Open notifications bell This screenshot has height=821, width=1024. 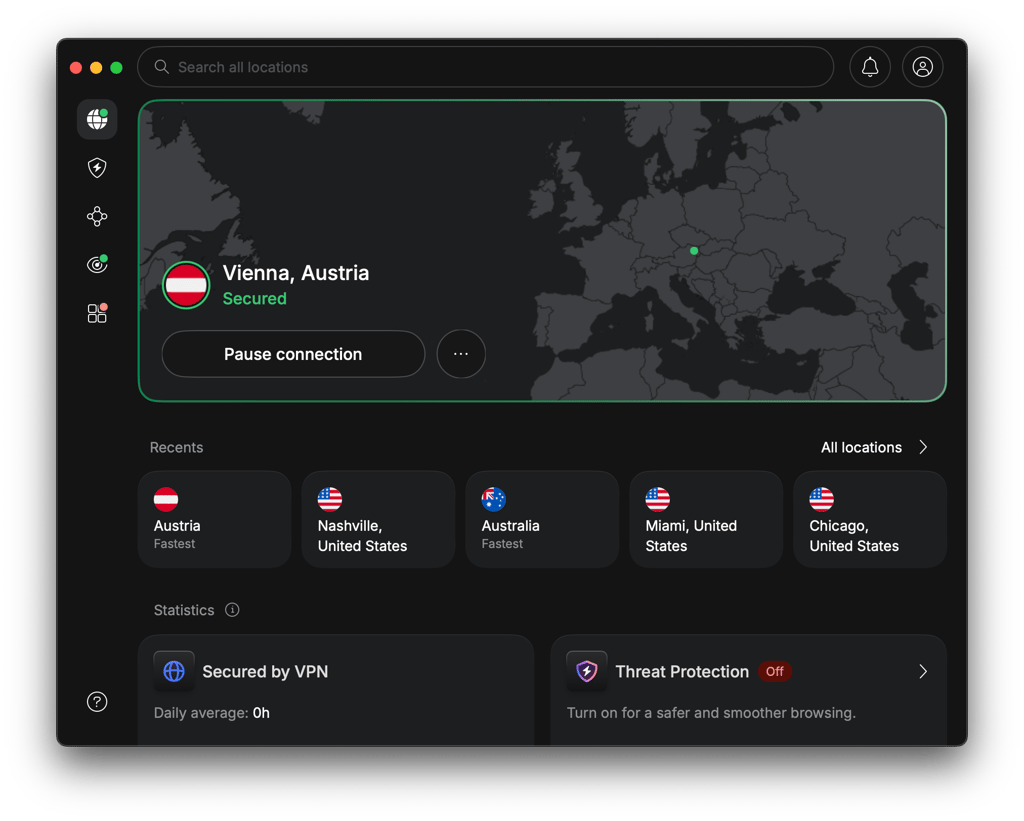click(870, 67)
